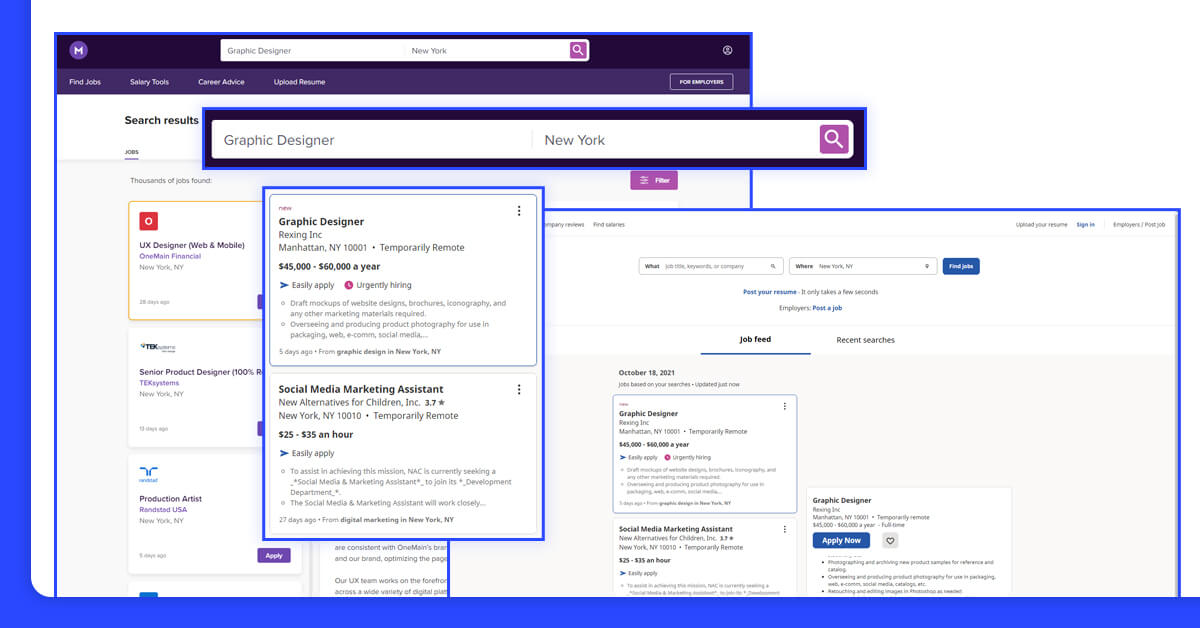The width and height of the screenshot is (1200, 628).
Task: Click Social Media Marketing Assistant in Indeed window feed
Action: point(676,529)
